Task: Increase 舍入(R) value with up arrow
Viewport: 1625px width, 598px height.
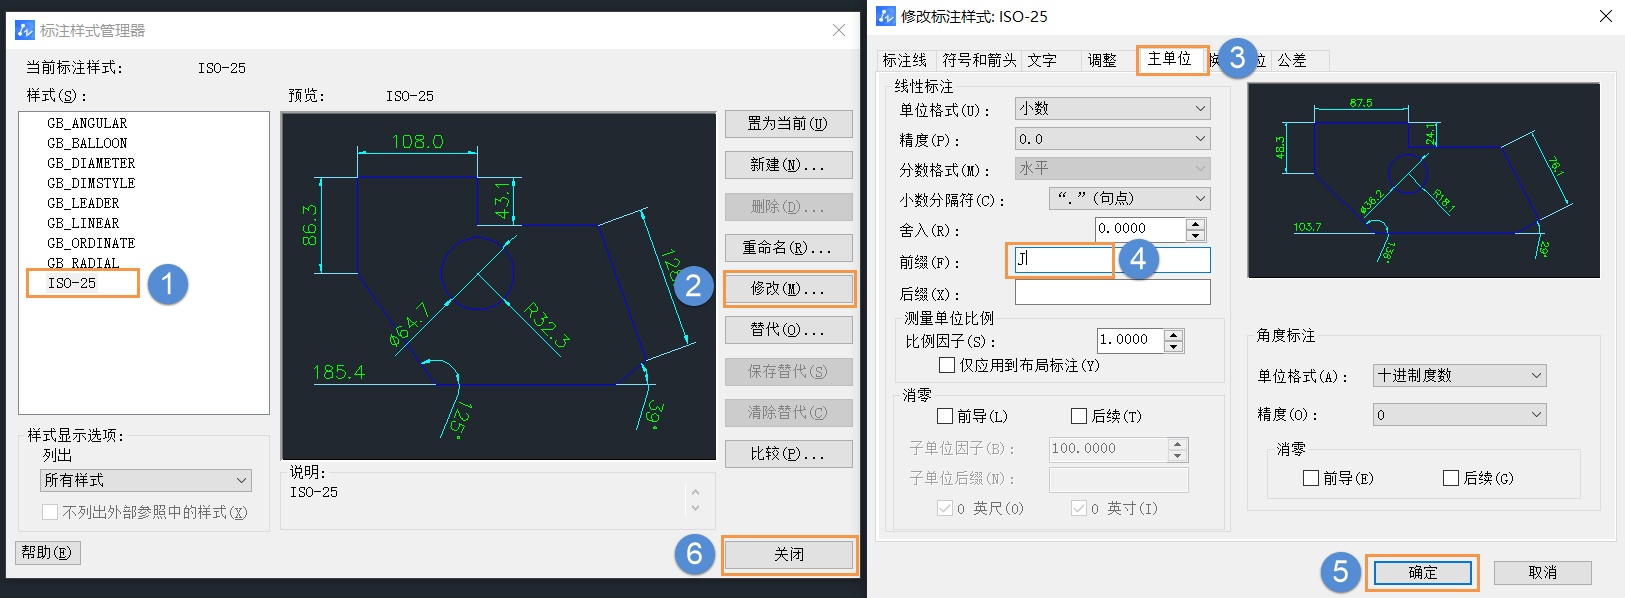Action: (1195, 224)
